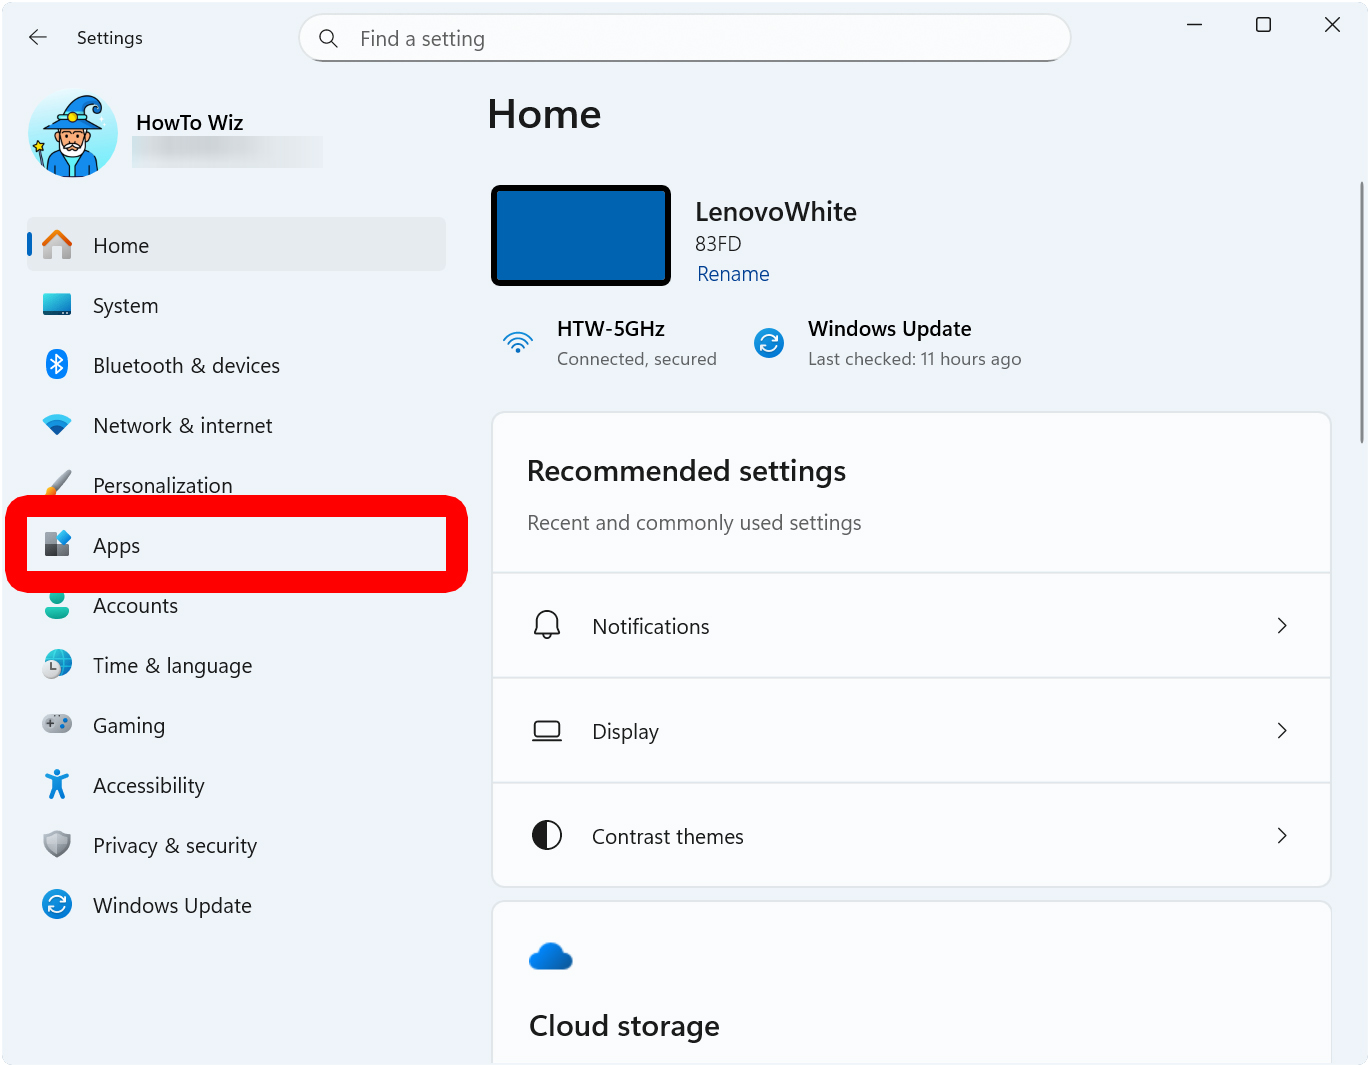Click the Windows Update sync icon in sidebar
Image resolution: width=1368 pixels, height=1065 pixels.
57,905
